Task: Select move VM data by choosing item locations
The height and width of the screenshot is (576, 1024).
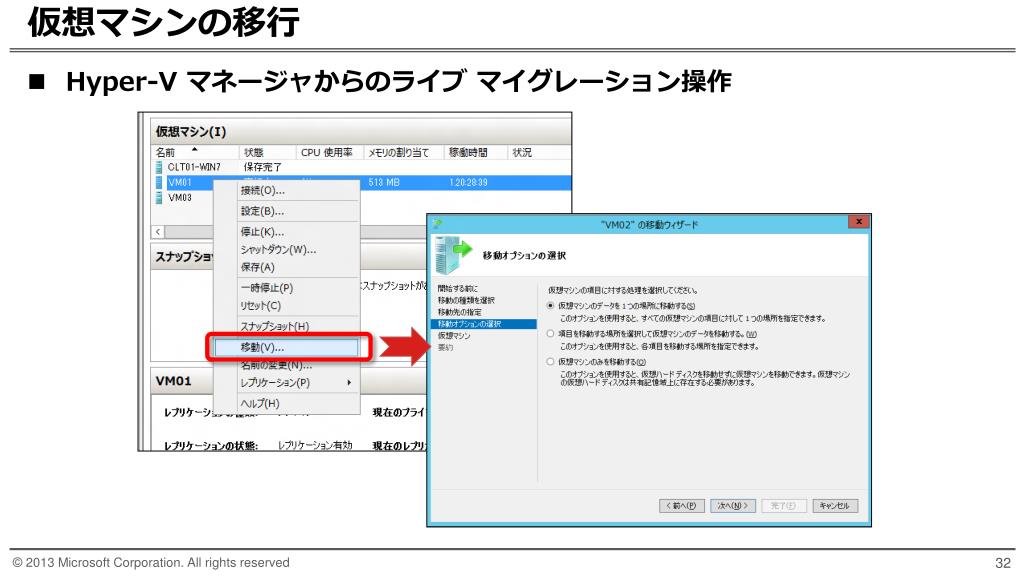Action: [x=551, y=334]
